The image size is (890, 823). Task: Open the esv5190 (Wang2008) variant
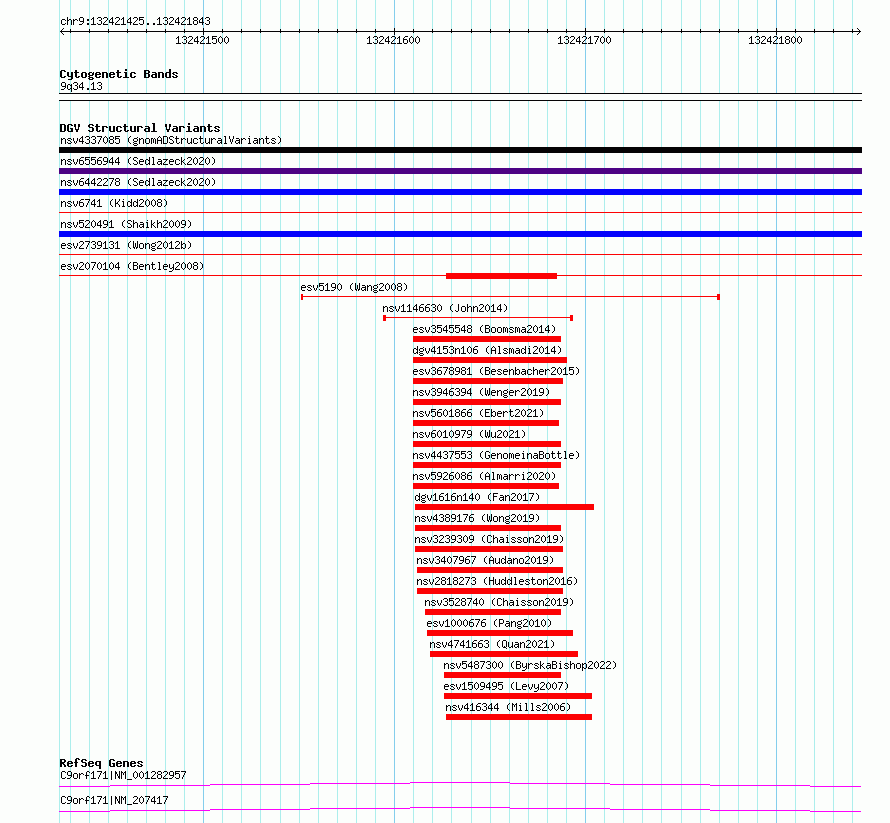354,287
